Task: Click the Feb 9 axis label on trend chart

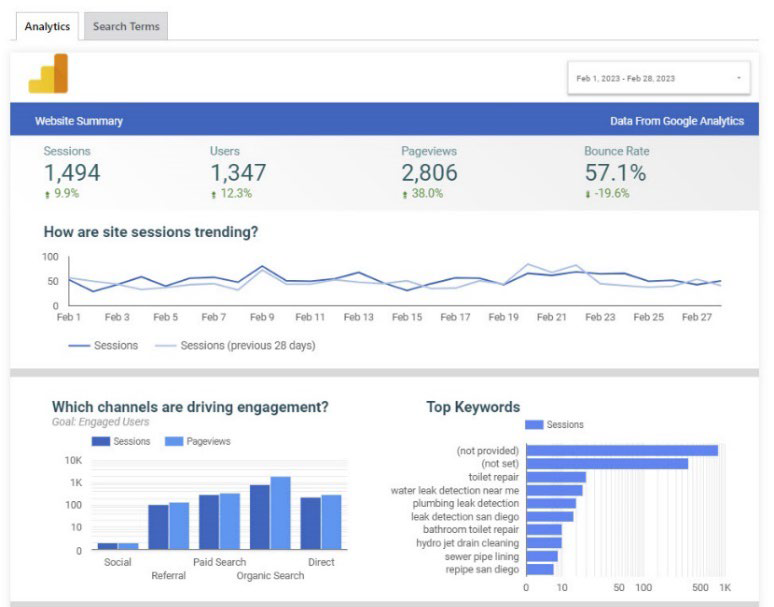Action: 262,317
